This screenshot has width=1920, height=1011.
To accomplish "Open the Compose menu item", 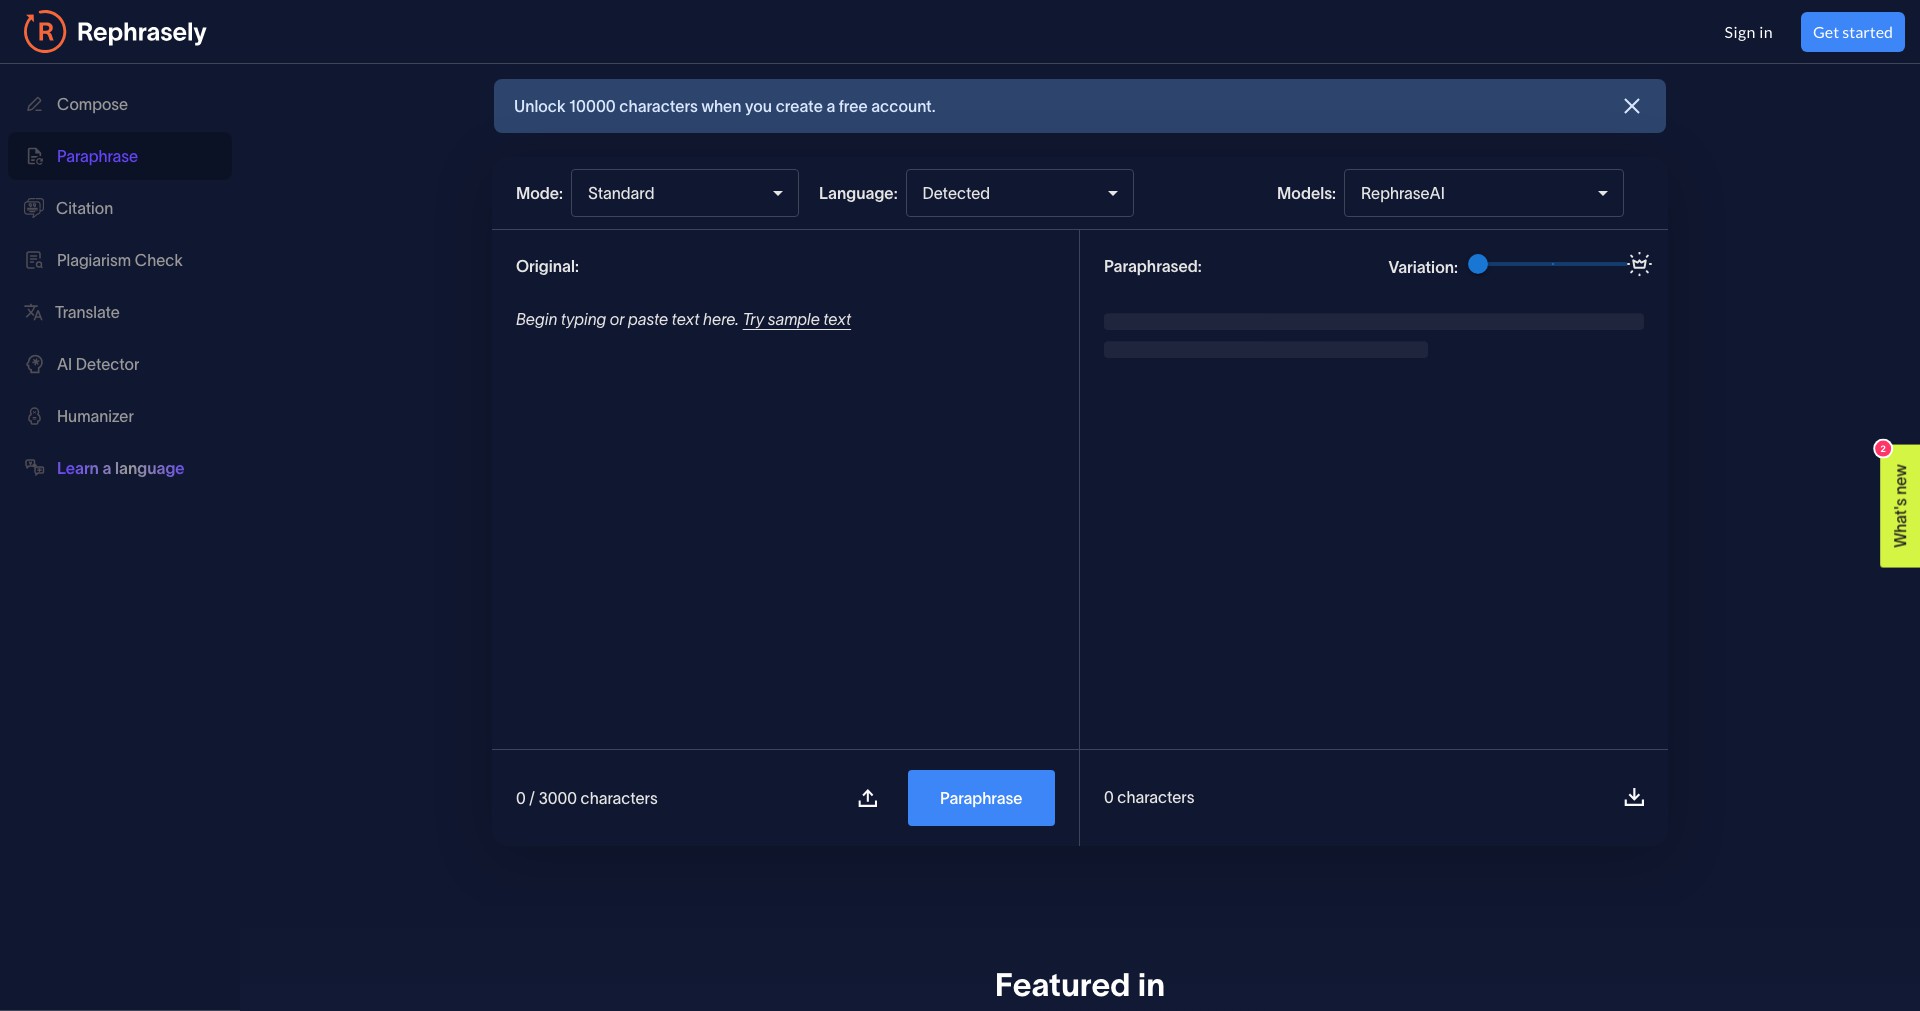I will click(120, 104).
